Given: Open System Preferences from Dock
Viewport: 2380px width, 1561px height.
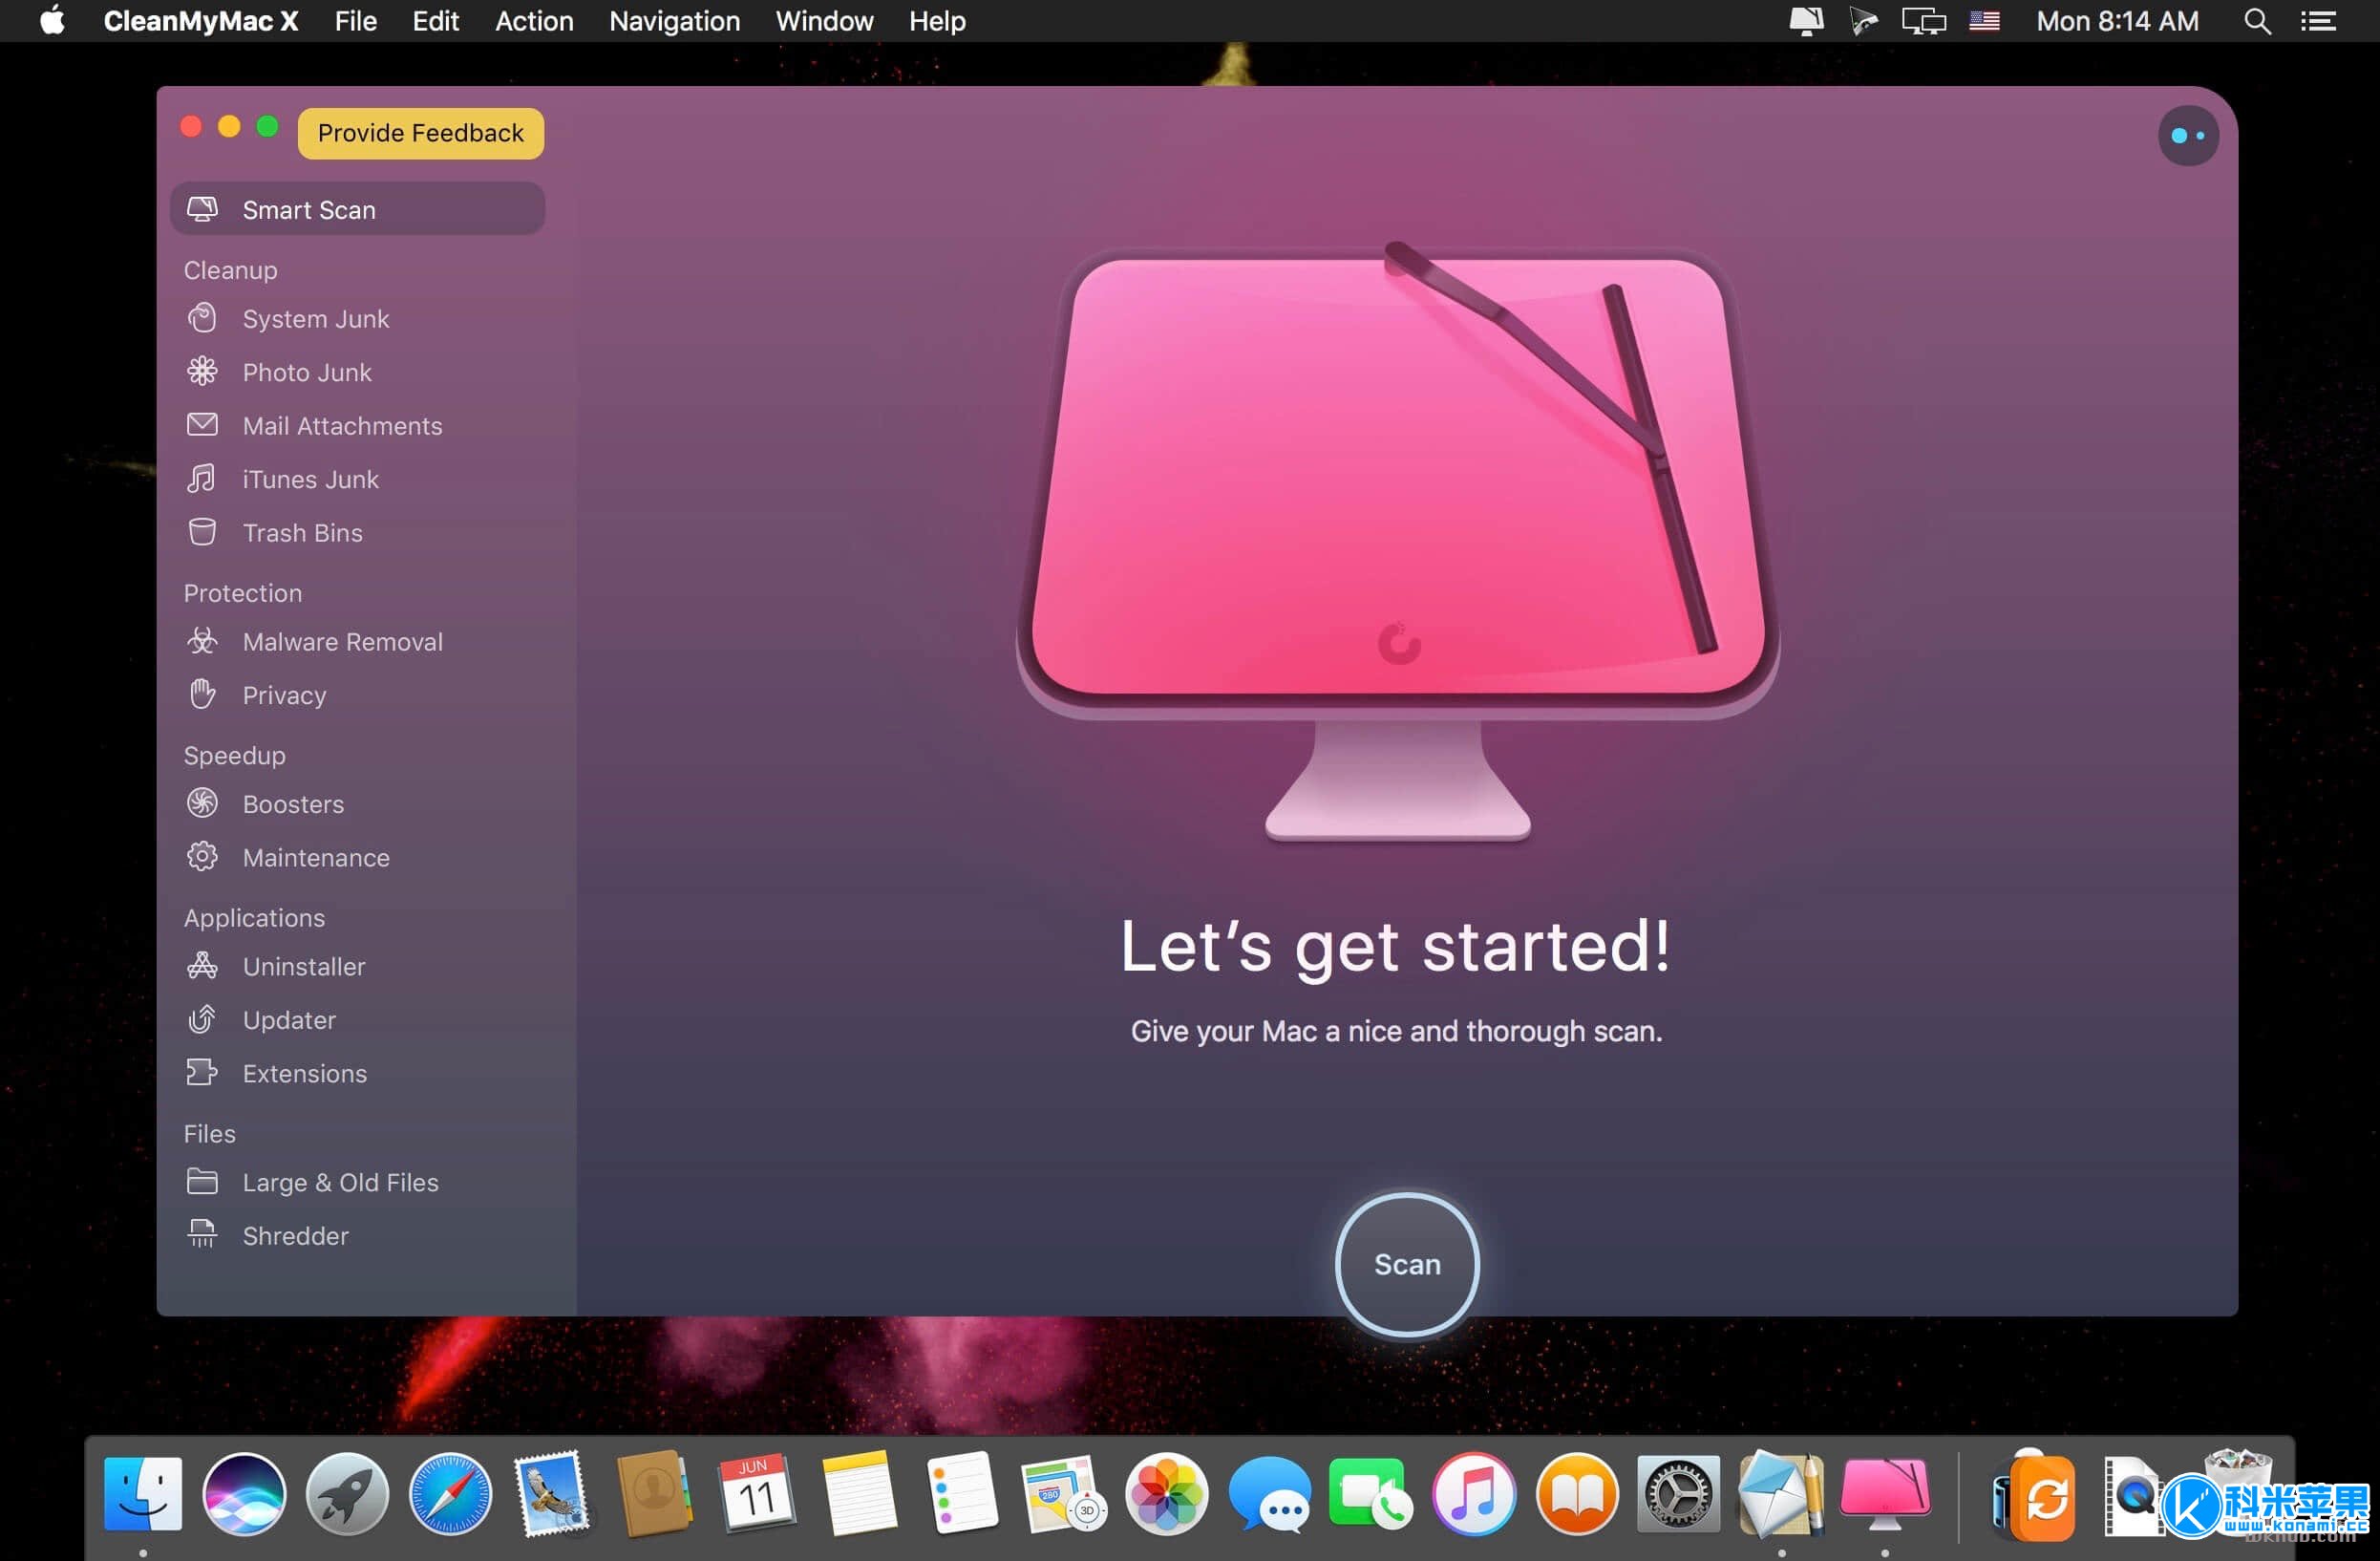Looking at the screenshot, I should (1679, 1494).
